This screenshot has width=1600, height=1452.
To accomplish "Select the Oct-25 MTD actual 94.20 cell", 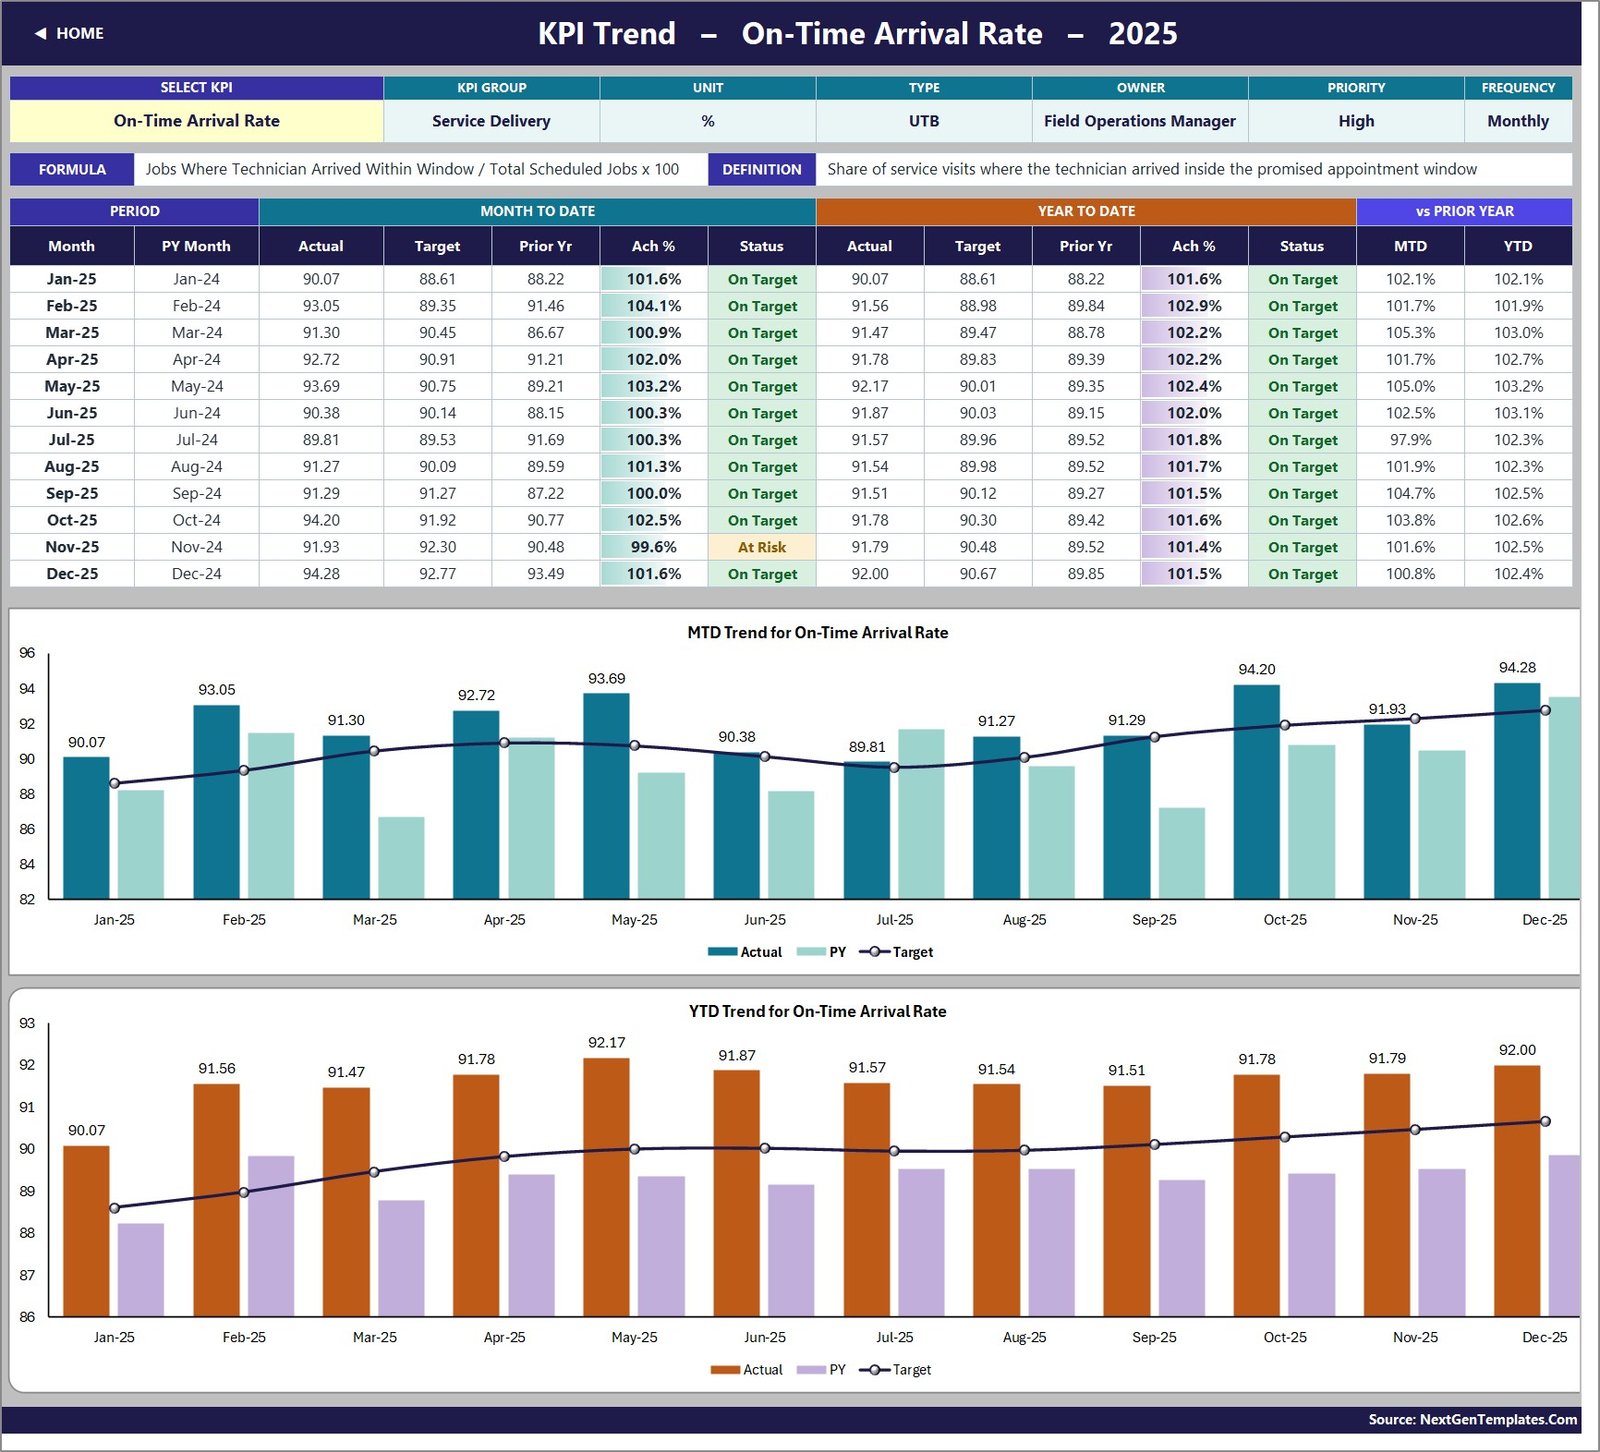I will click(x=321, y=520).
